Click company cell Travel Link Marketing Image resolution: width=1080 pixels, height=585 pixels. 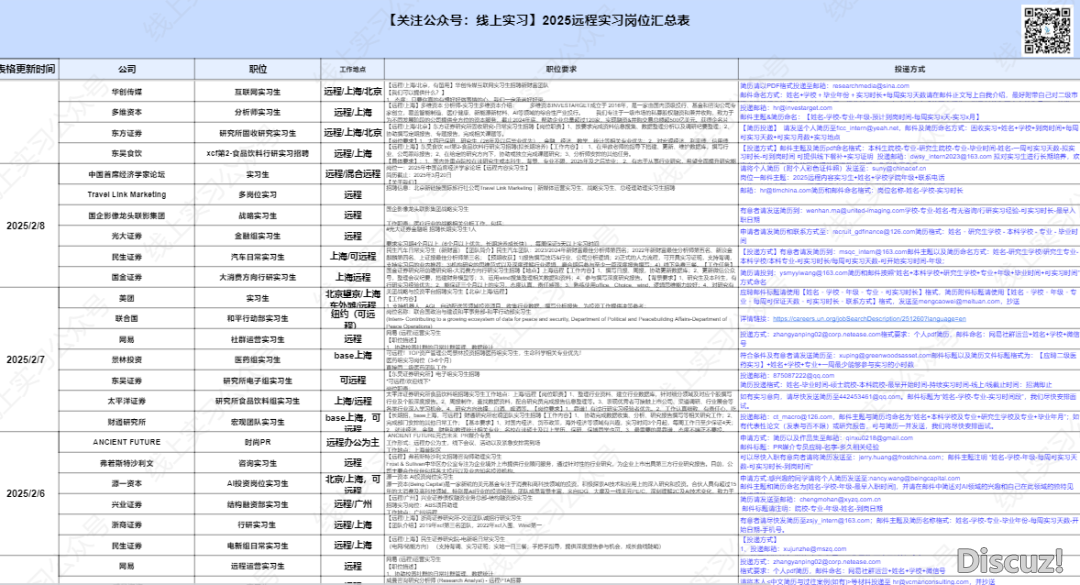click(127, 195)
